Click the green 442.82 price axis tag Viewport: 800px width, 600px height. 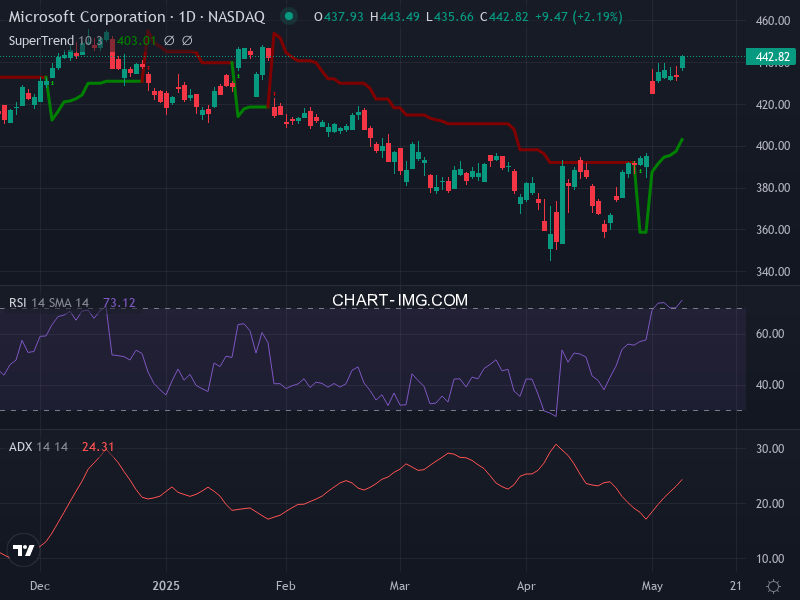pyautogui.click(x=770, y=57)
